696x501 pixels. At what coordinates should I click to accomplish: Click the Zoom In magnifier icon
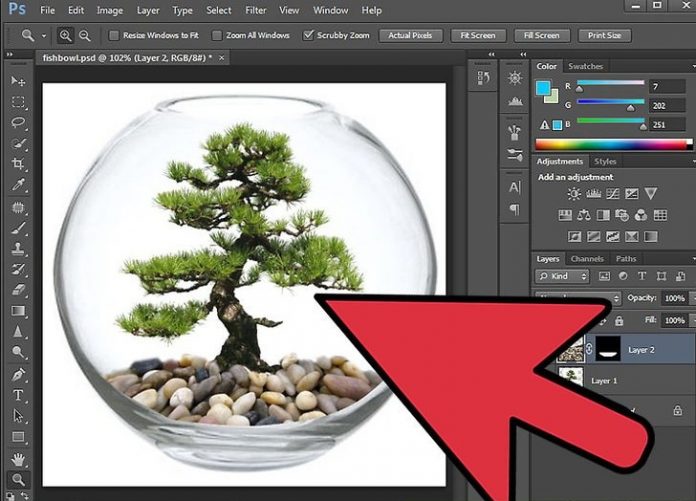[66, 35]
